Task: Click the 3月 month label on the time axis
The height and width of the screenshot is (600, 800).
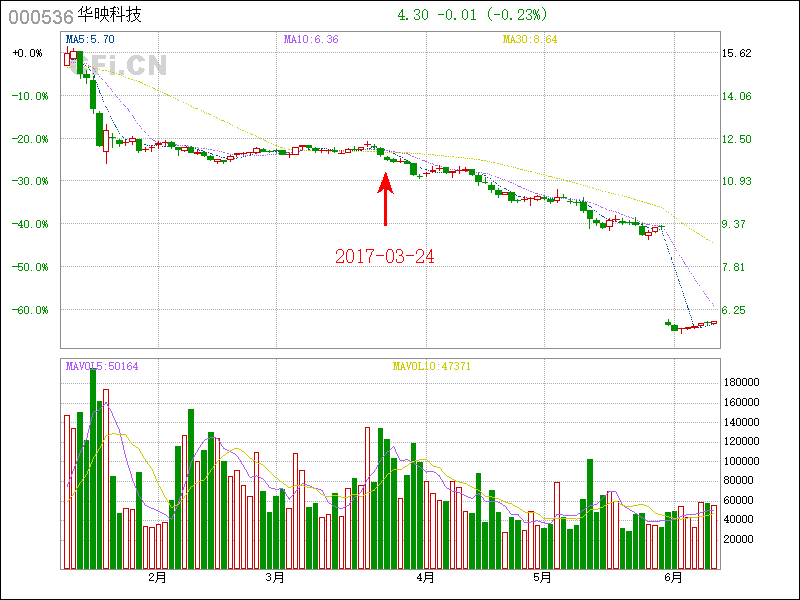Action: coord(275,578)
